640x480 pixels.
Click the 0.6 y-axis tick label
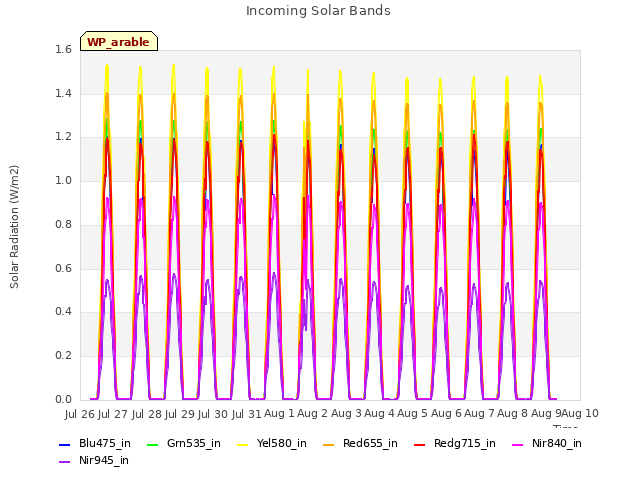point(63,269)
